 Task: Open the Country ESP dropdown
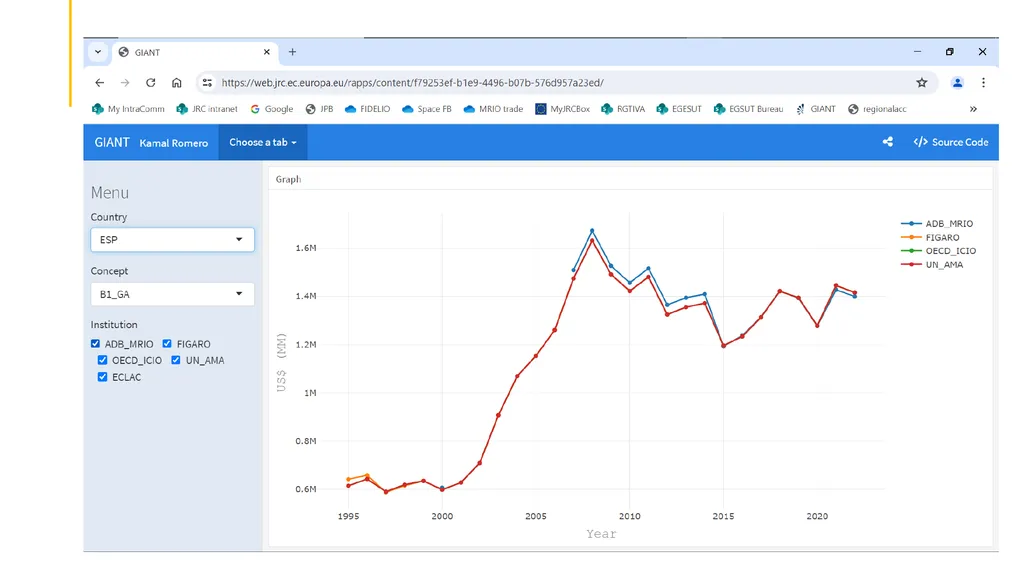click(x=172, y=240)
